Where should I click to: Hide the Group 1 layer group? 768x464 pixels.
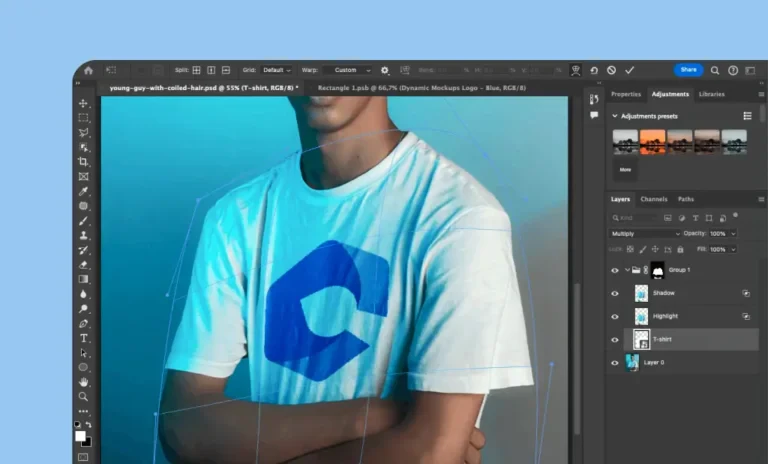pyautogui.click(x=615, y=270)
